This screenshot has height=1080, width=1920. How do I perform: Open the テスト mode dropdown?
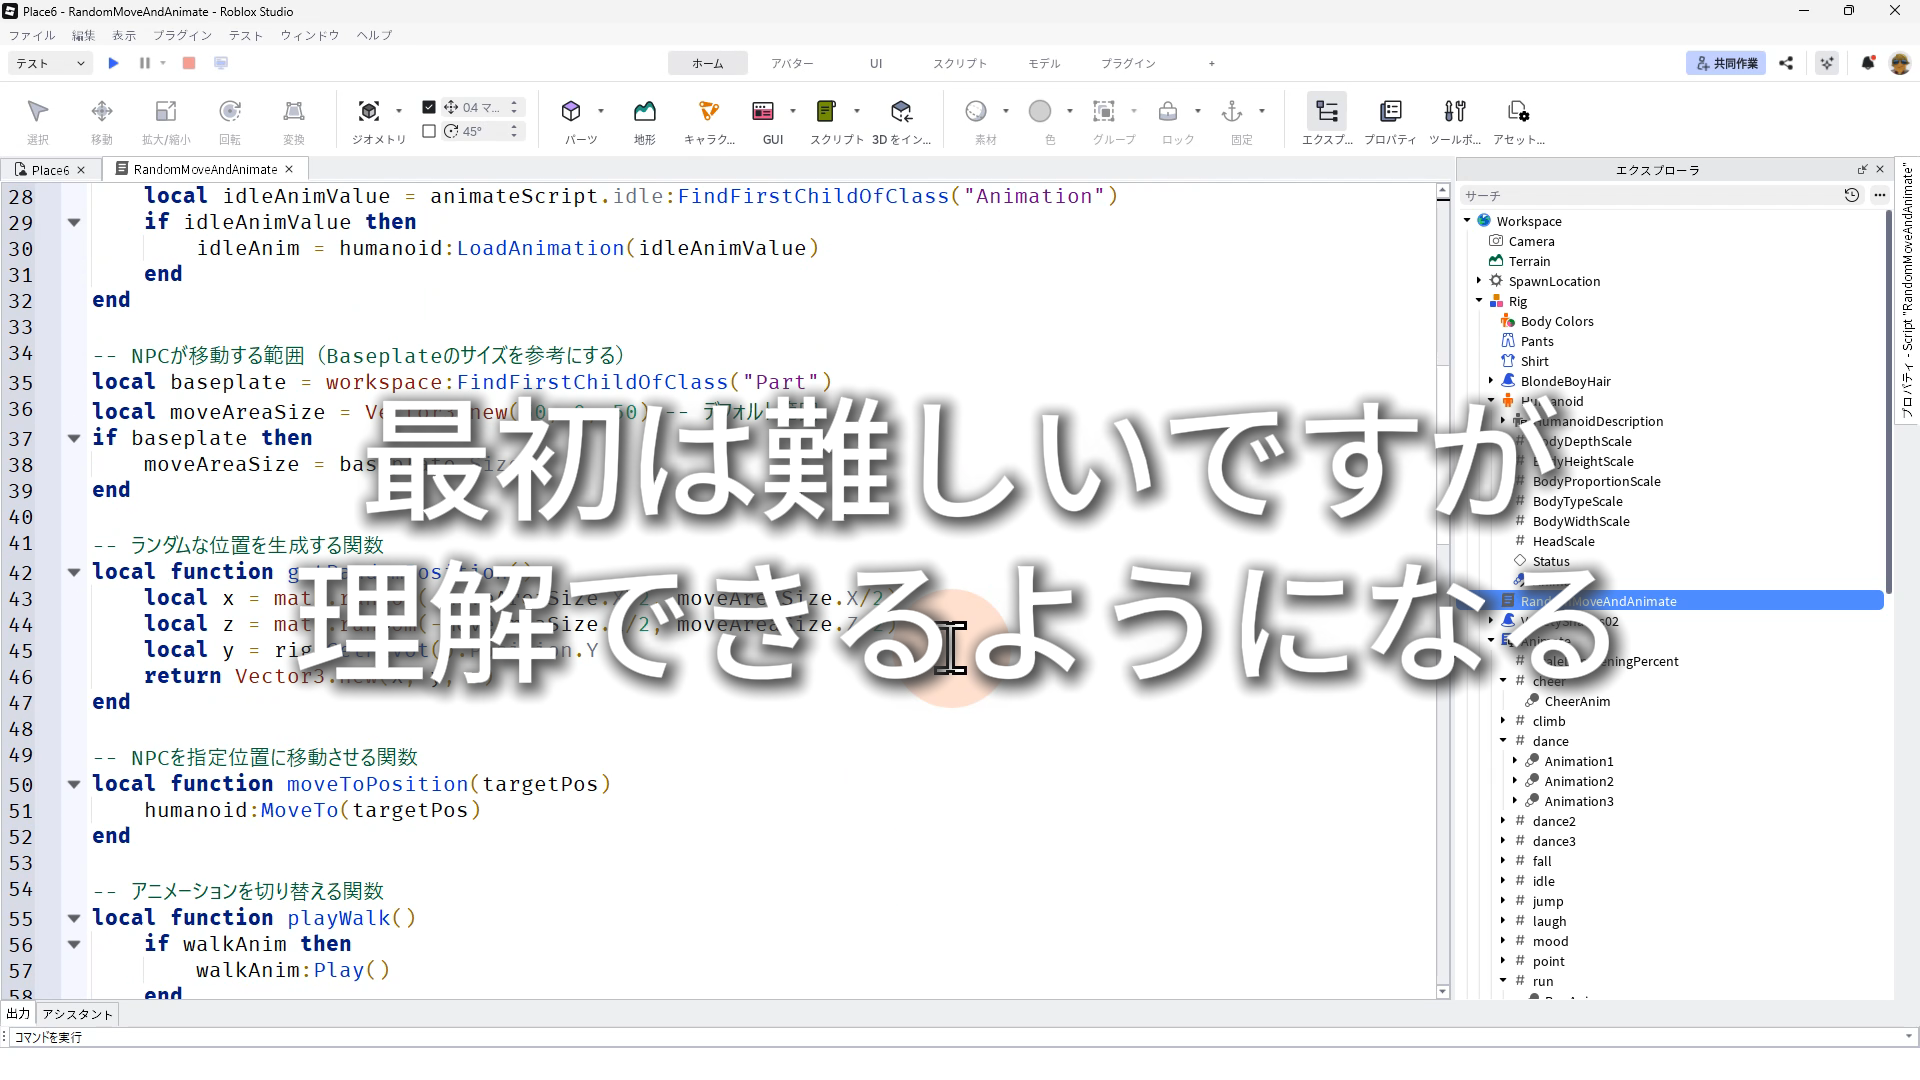point(51,63)
